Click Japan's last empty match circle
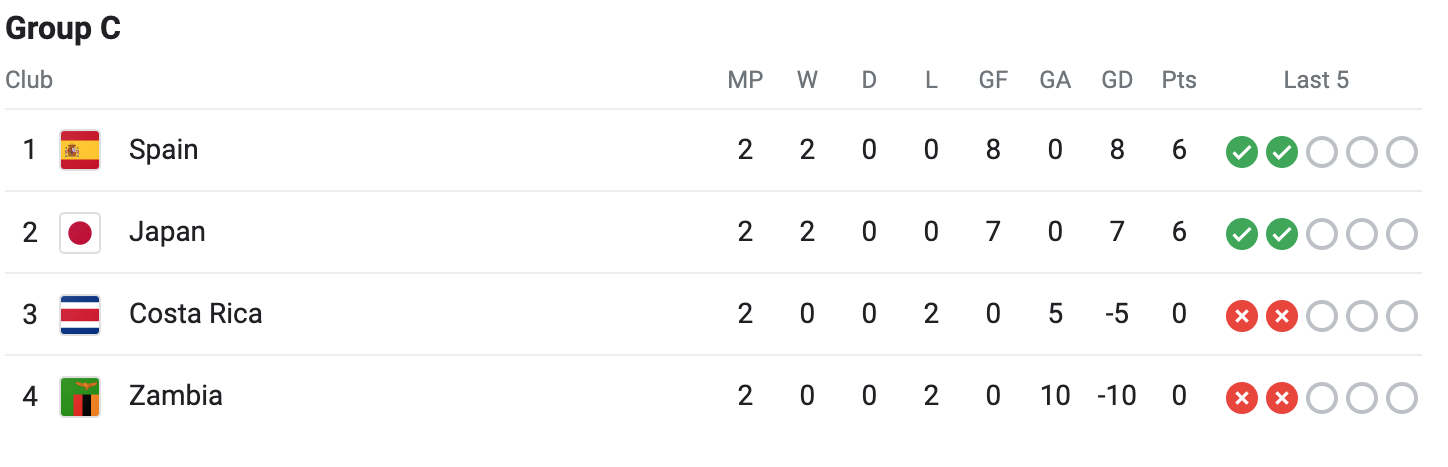The width and height of the screenshot is (1448, 467). point(1401,234)
